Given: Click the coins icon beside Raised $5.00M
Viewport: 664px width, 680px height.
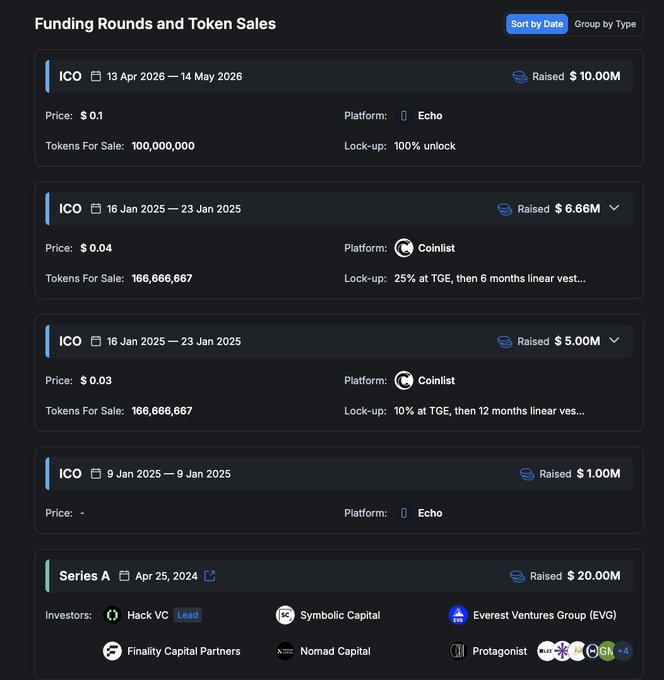Looking at the screenshot, I should tap(505, 342).
